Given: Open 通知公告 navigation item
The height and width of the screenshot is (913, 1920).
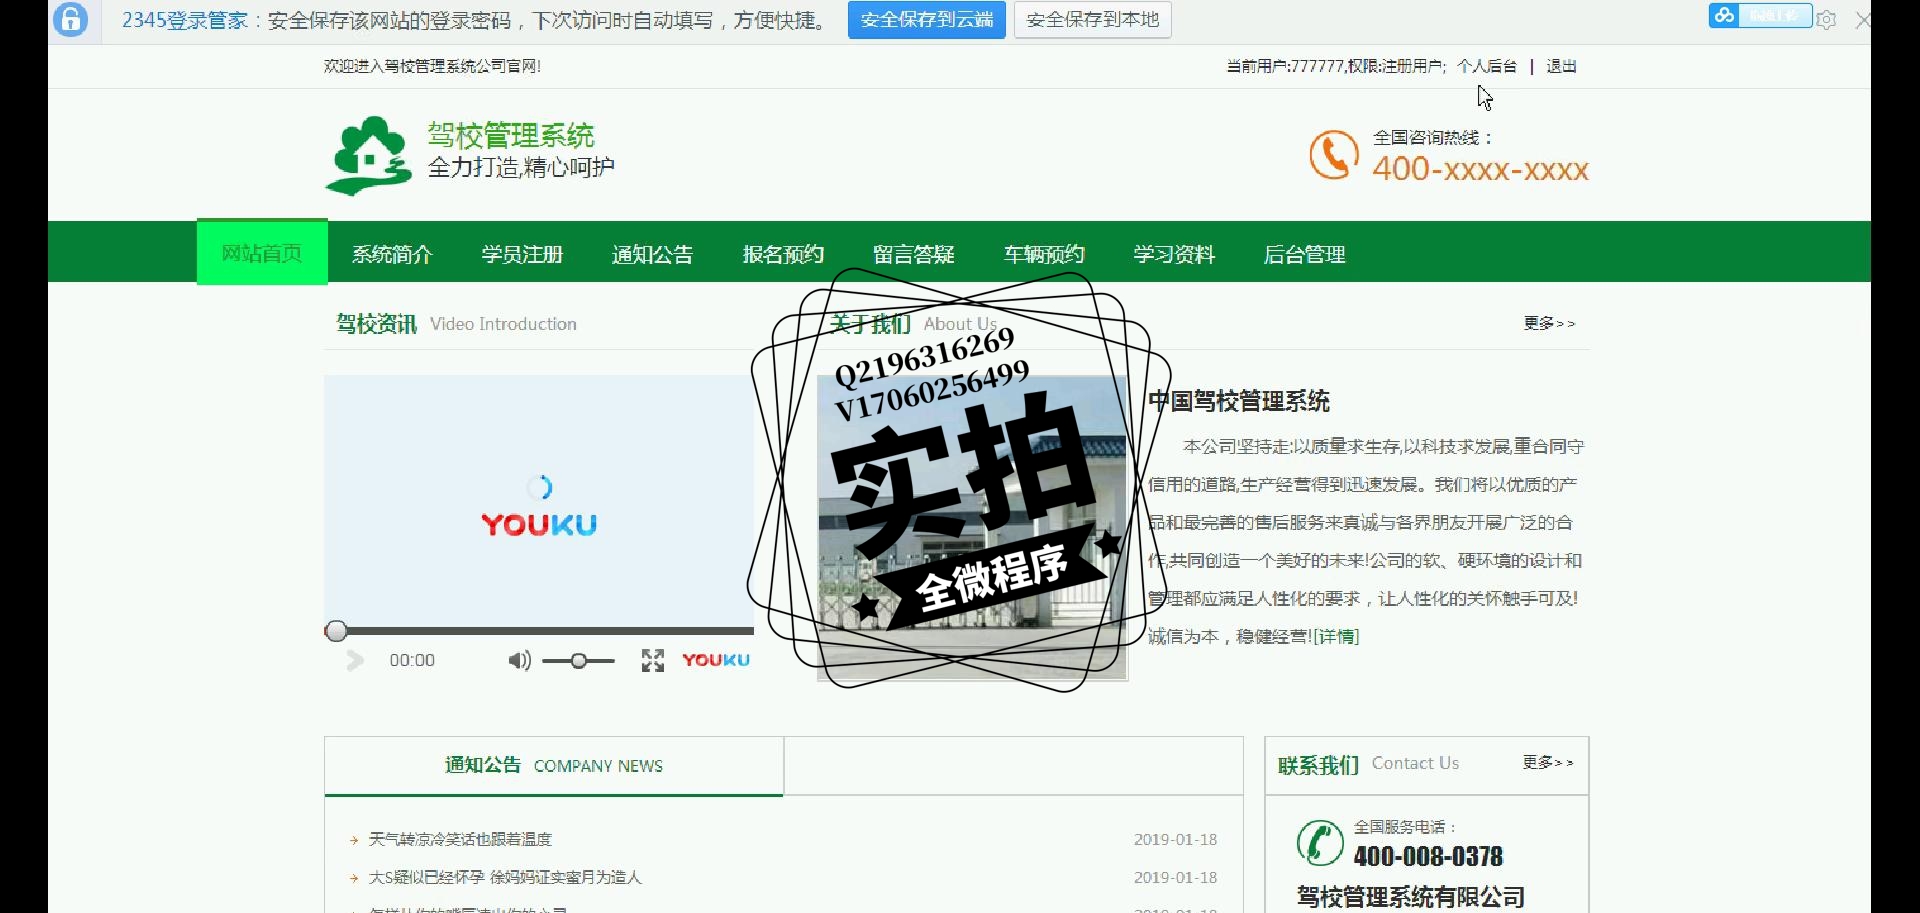Looking at the screenshot, I should (x=652, y=254).
